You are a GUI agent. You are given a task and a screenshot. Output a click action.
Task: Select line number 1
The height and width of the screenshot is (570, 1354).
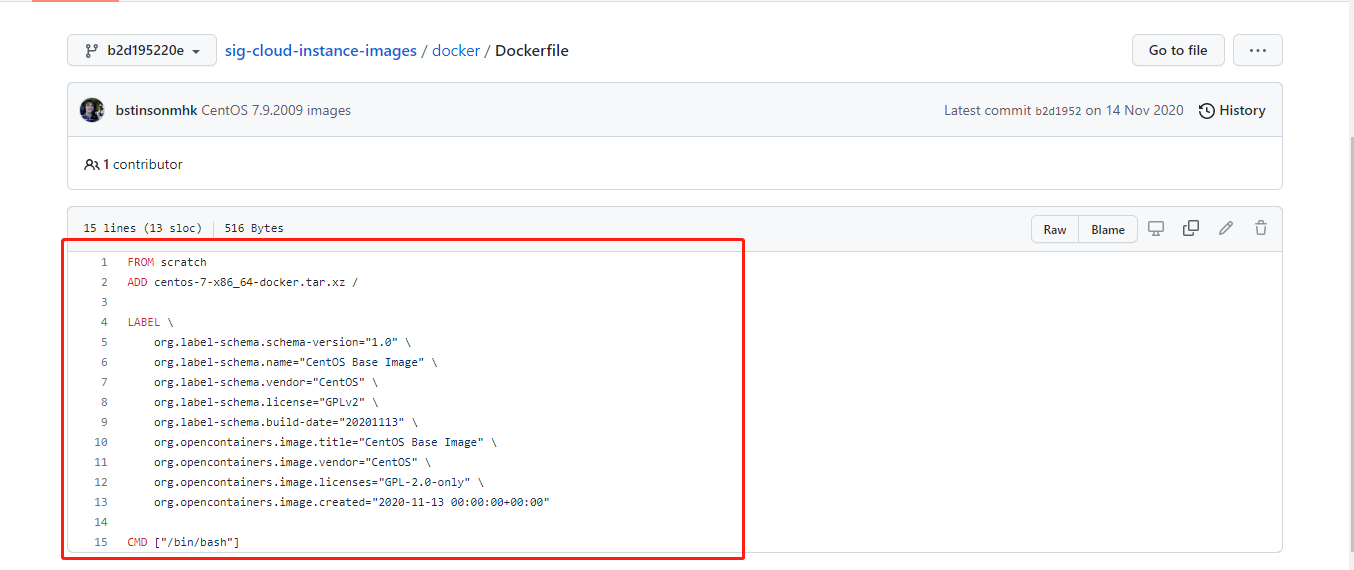click(x=103, y=262)
